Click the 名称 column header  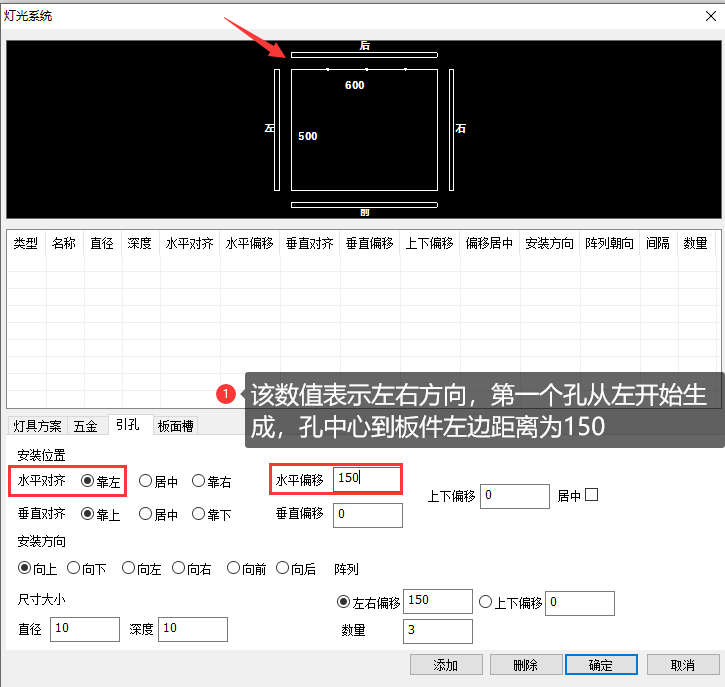pos(64,243)
